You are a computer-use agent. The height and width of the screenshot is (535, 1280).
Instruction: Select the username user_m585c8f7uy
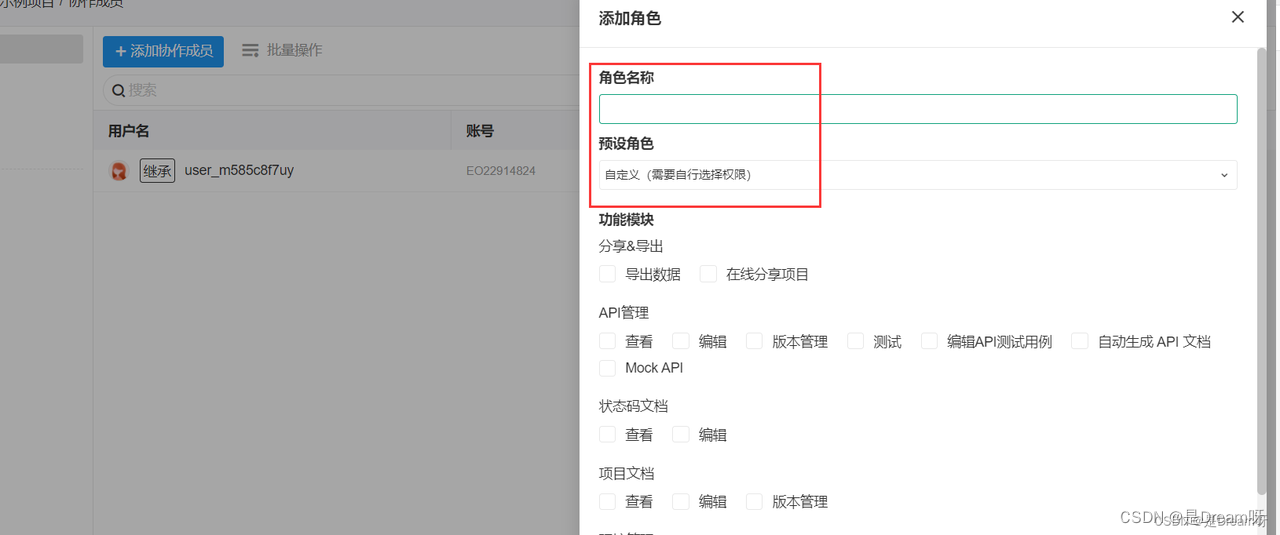click(239, 171)
